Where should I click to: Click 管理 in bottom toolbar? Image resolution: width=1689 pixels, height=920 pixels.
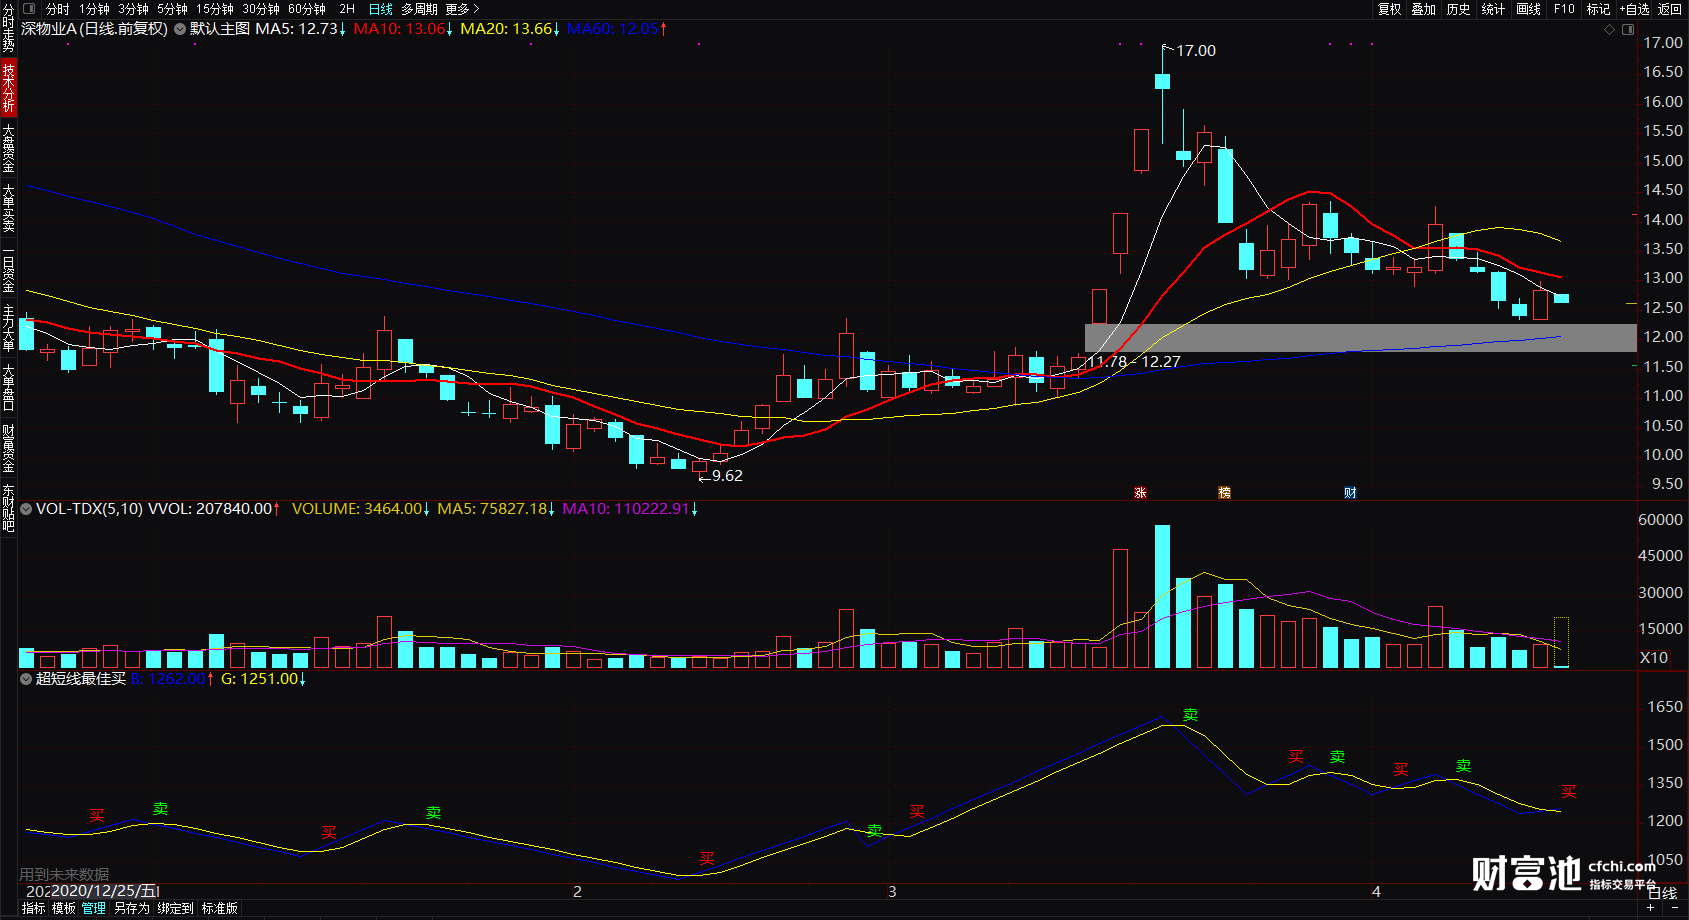pyautogui.click(x=94, y=908)
